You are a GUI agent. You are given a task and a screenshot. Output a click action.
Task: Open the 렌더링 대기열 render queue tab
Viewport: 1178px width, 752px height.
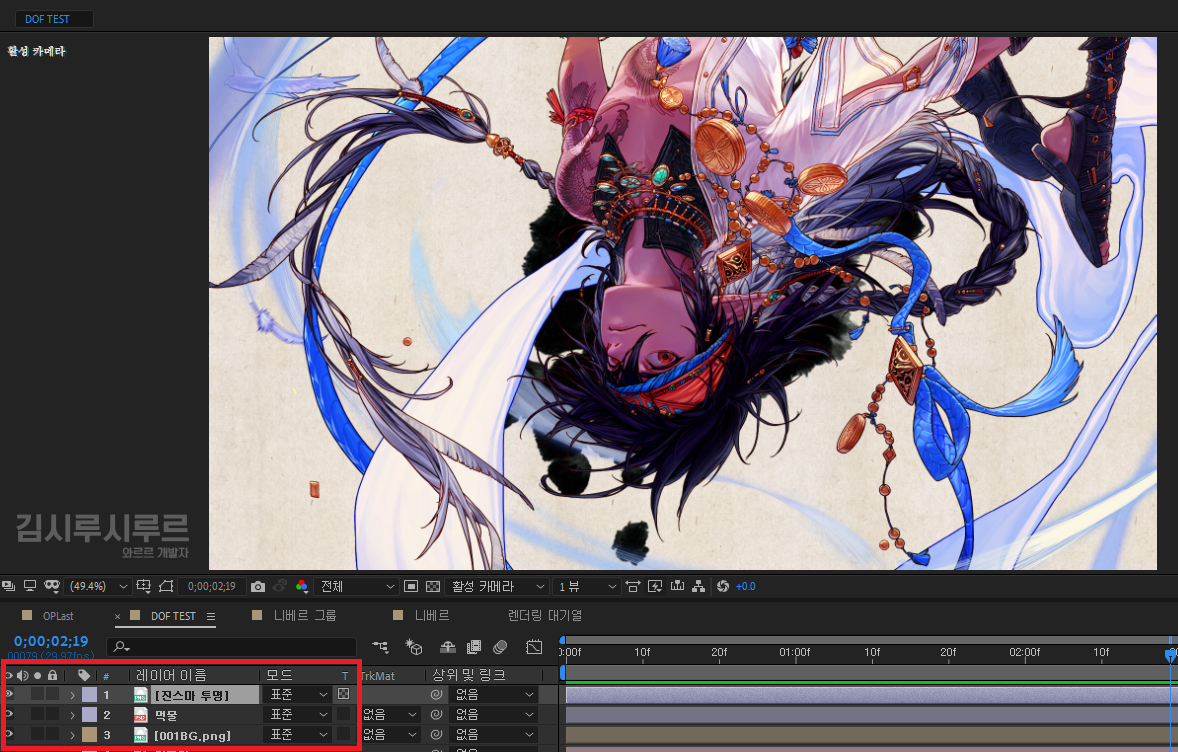(545, 616)
